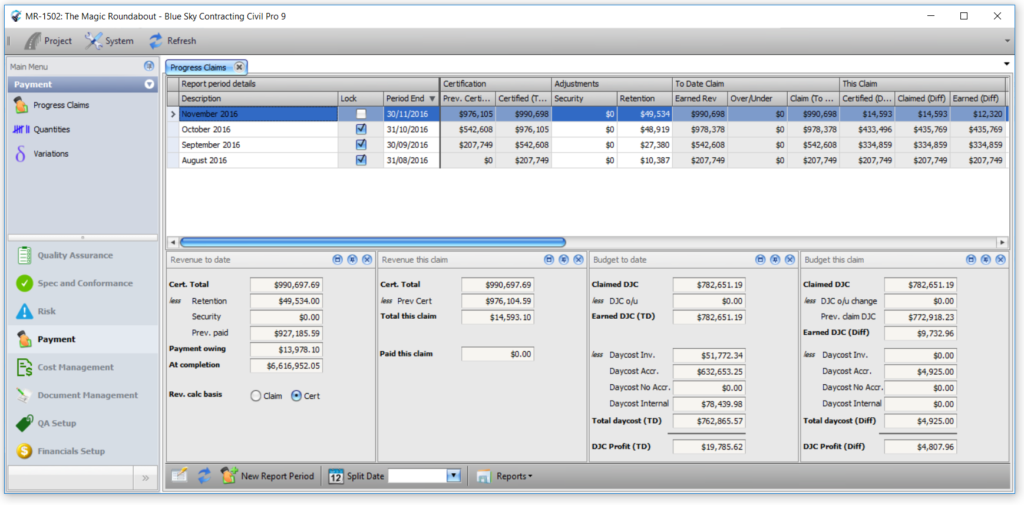Create a New Report Period
This screenshot has width=1024, height=505.
pyautogui.click(x=268, y=476)
